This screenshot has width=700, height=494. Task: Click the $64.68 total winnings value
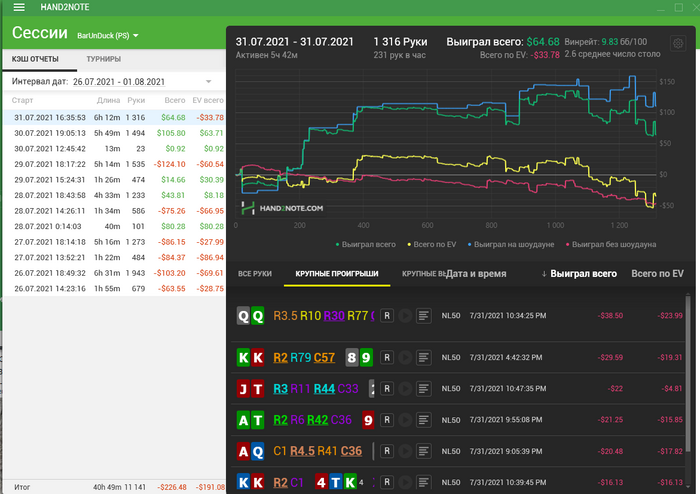pyautogui.click(x=543, y=42)
